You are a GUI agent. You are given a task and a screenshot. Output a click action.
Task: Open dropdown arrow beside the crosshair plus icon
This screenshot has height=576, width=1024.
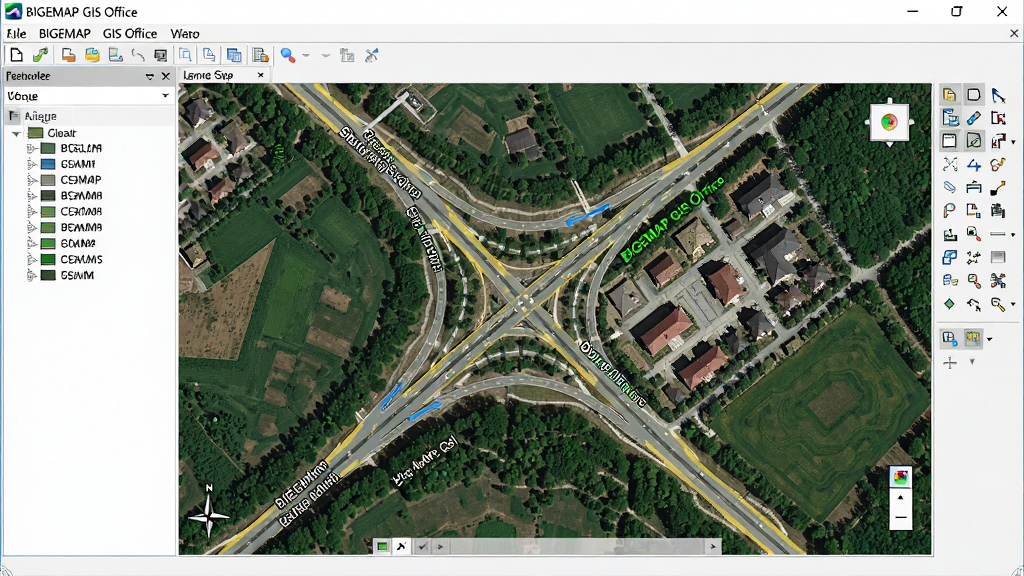[972, 362]
